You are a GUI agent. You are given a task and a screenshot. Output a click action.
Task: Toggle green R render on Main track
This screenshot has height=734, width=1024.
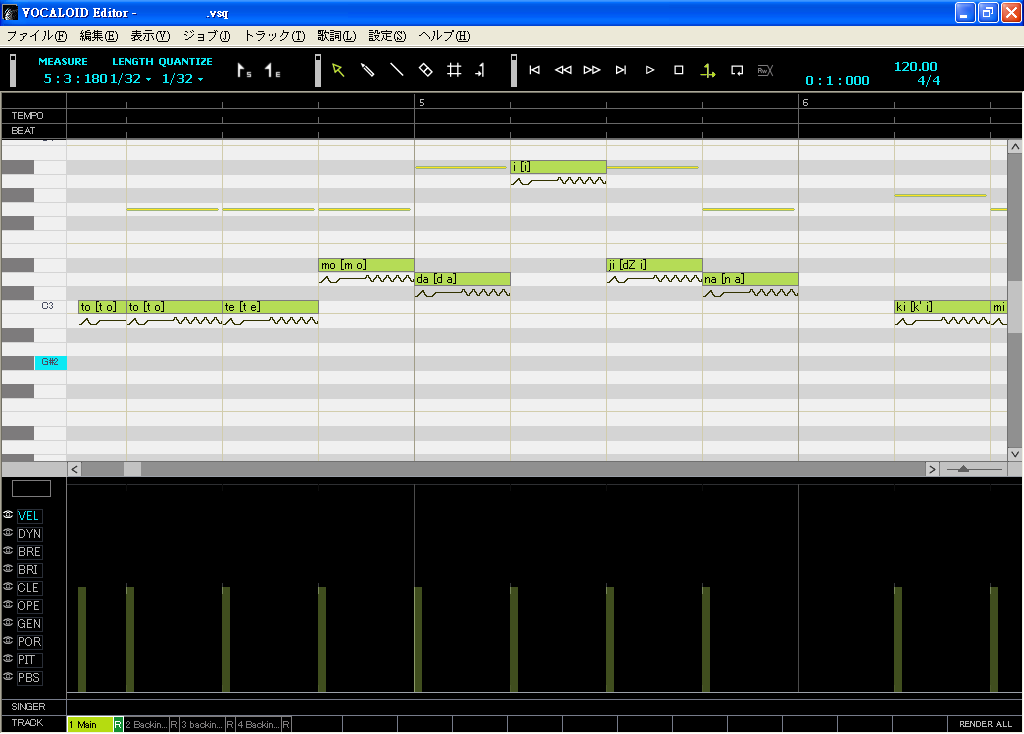118,724
